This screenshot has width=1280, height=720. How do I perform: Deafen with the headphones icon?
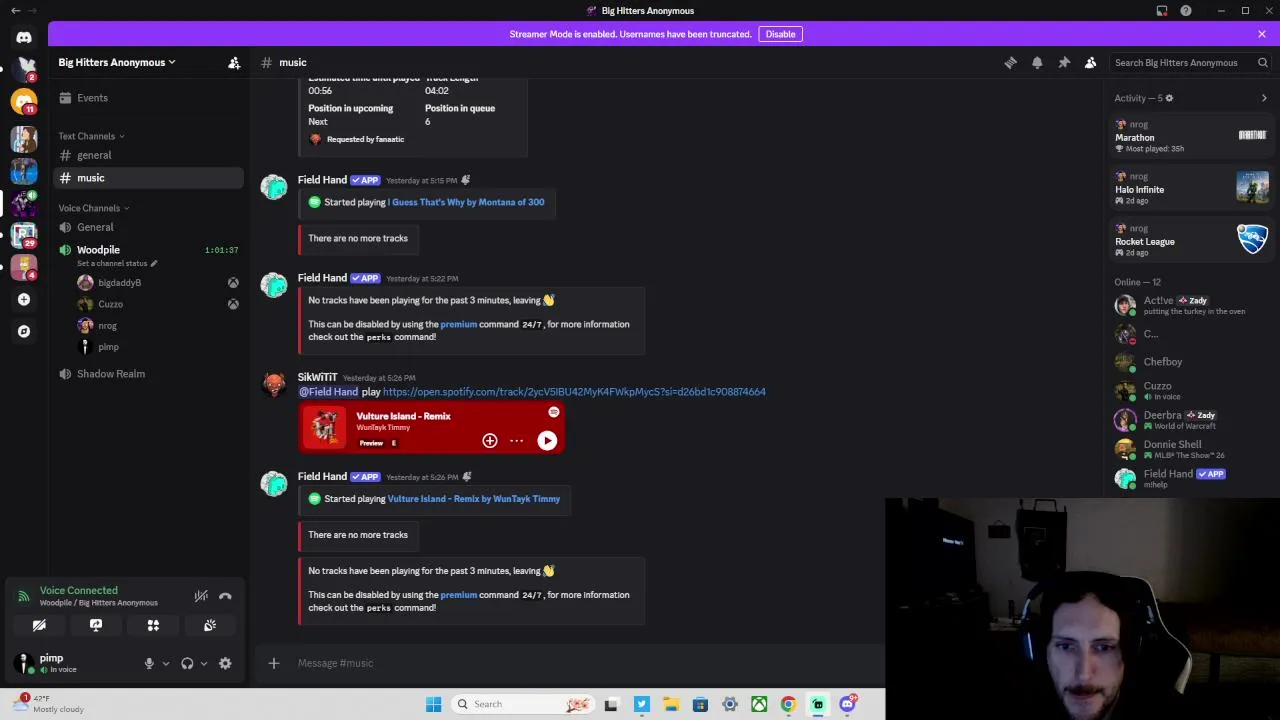pyautogui.click(x=187, y=663)
